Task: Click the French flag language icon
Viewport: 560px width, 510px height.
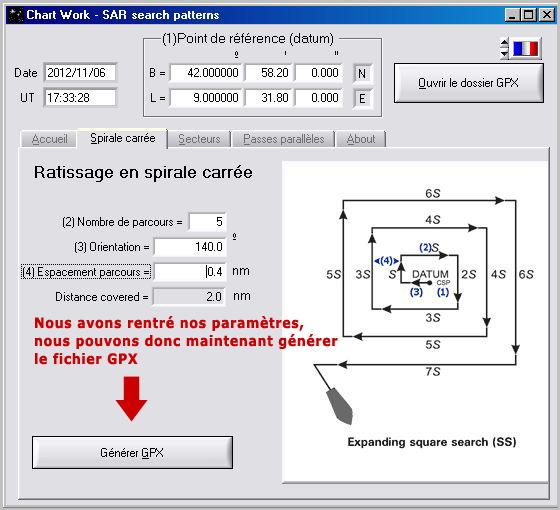Action: pos(525,49)
